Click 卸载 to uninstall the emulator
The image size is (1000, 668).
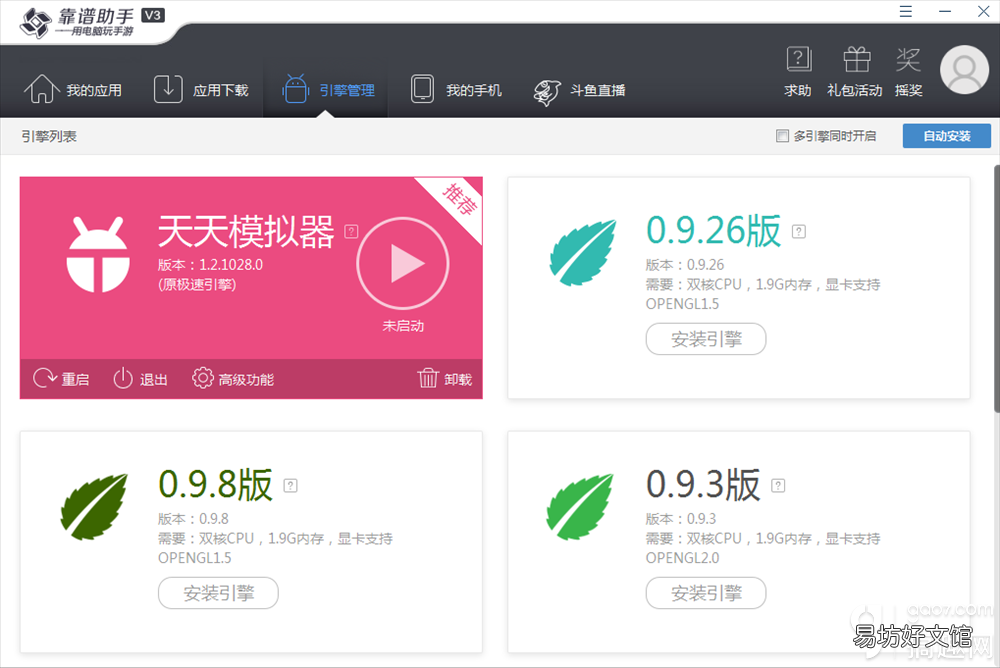(445, 379)
